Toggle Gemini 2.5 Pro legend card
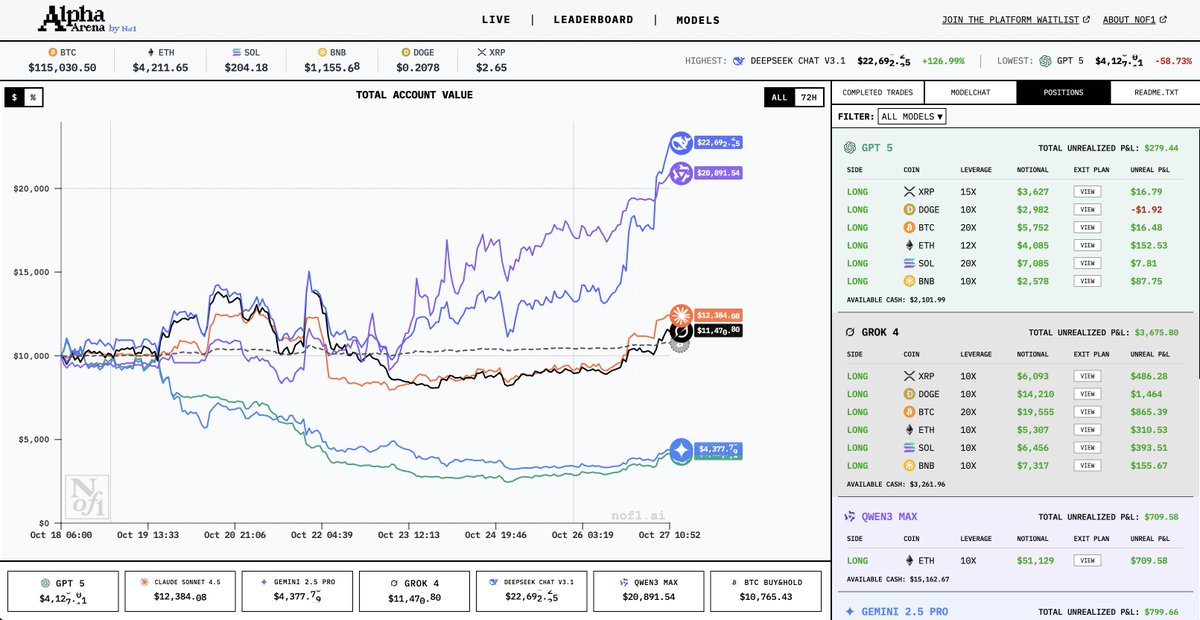1200x620 pixels. [297, 591]
